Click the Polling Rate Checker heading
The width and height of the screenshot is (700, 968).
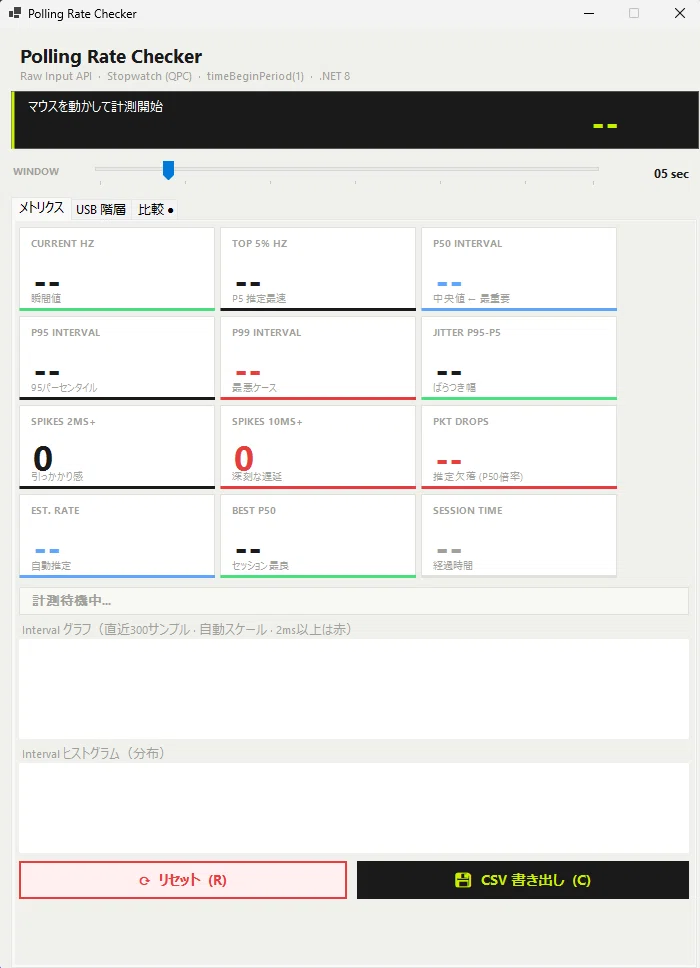tap(111, 56)
